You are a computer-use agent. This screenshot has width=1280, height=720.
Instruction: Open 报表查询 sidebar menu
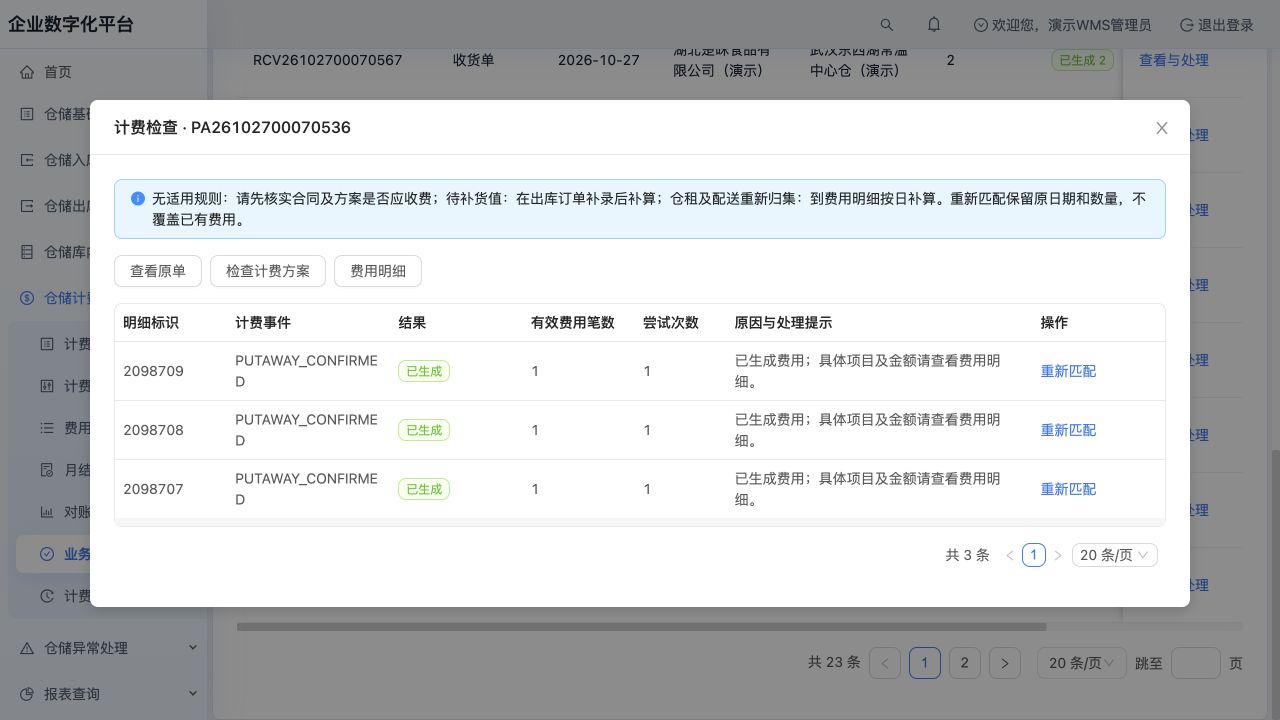[x=104, y=694]
